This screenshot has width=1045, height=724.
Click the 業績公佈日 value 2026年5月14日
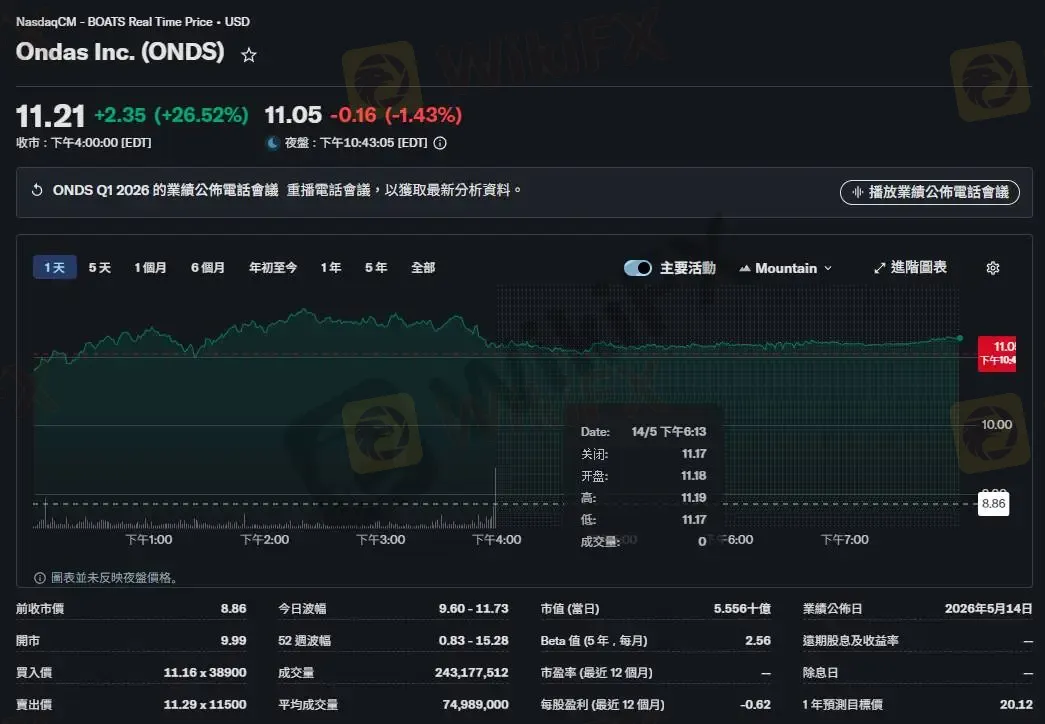[988, 609]
